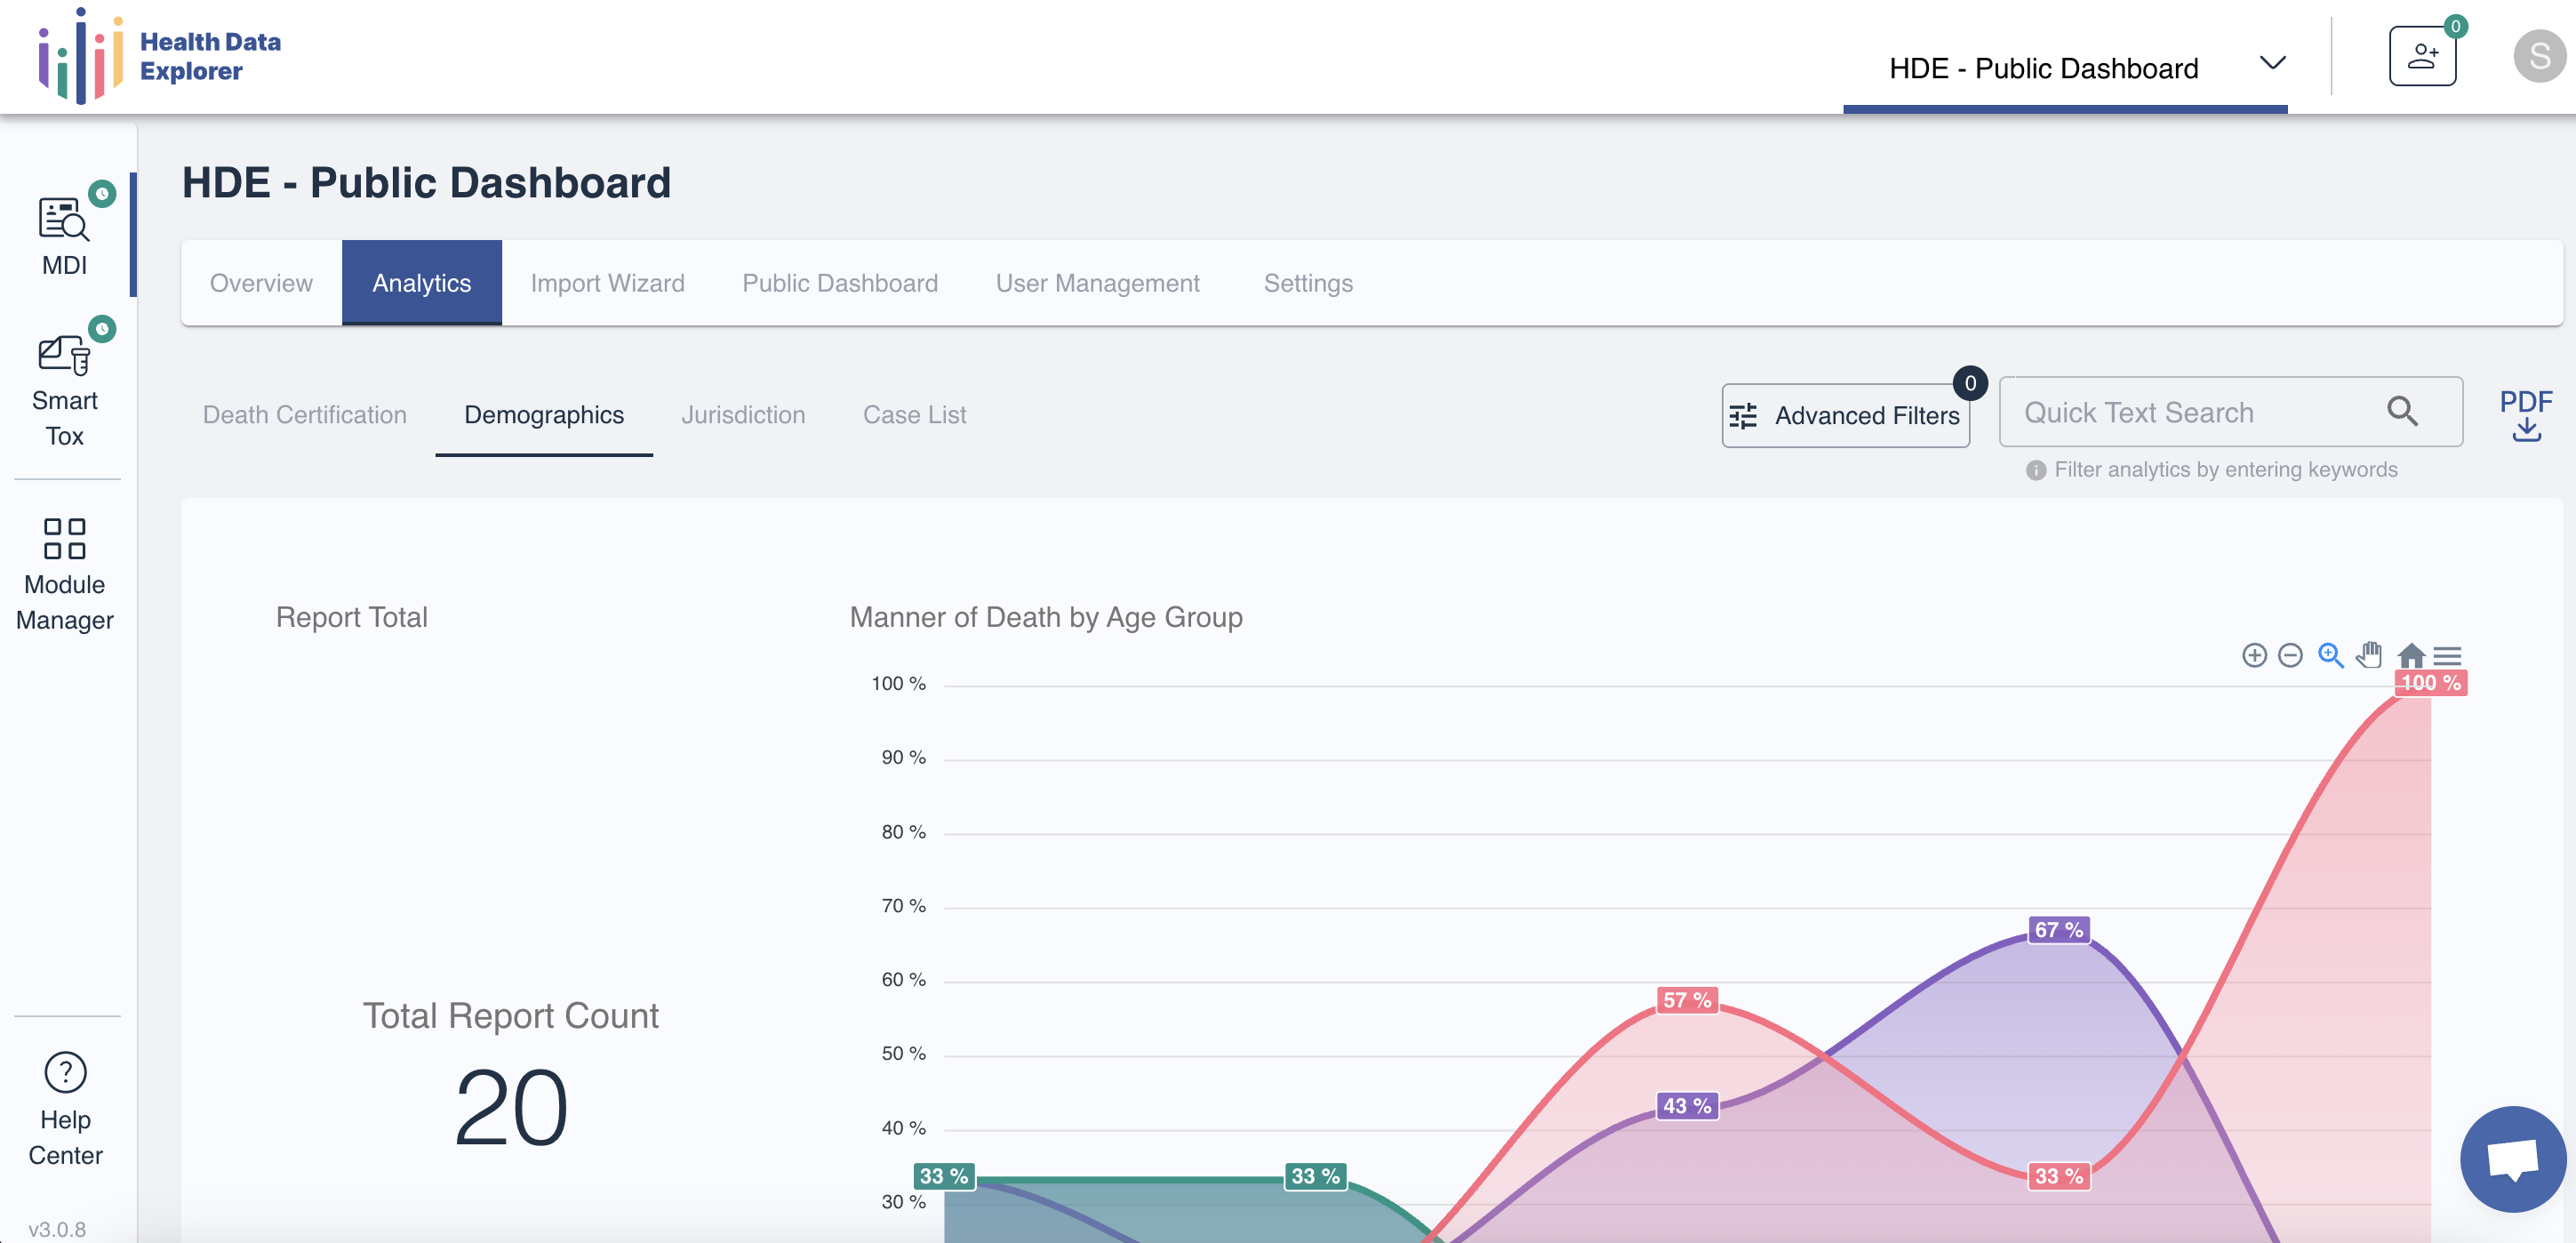
Task: Switch to the Overview tab
Action: click(x=261, y=283)
